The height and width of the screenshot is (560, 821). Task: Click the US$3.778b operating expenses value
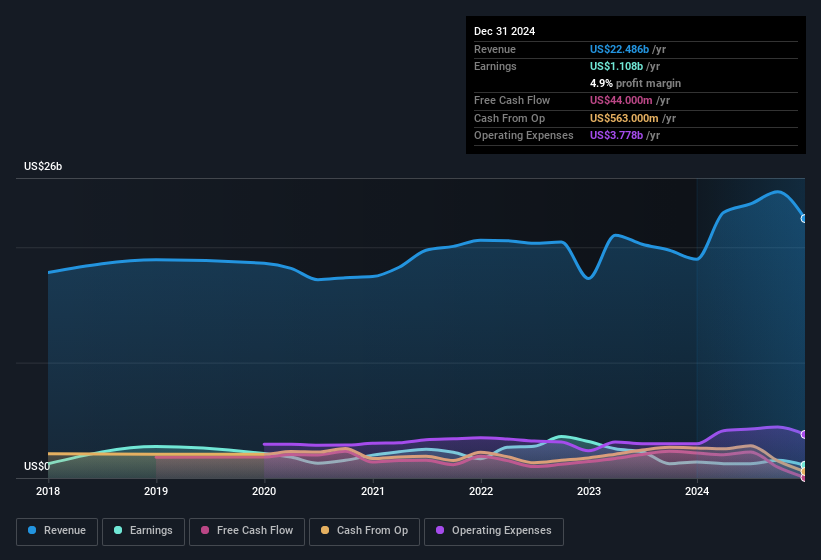click(616, 135)
